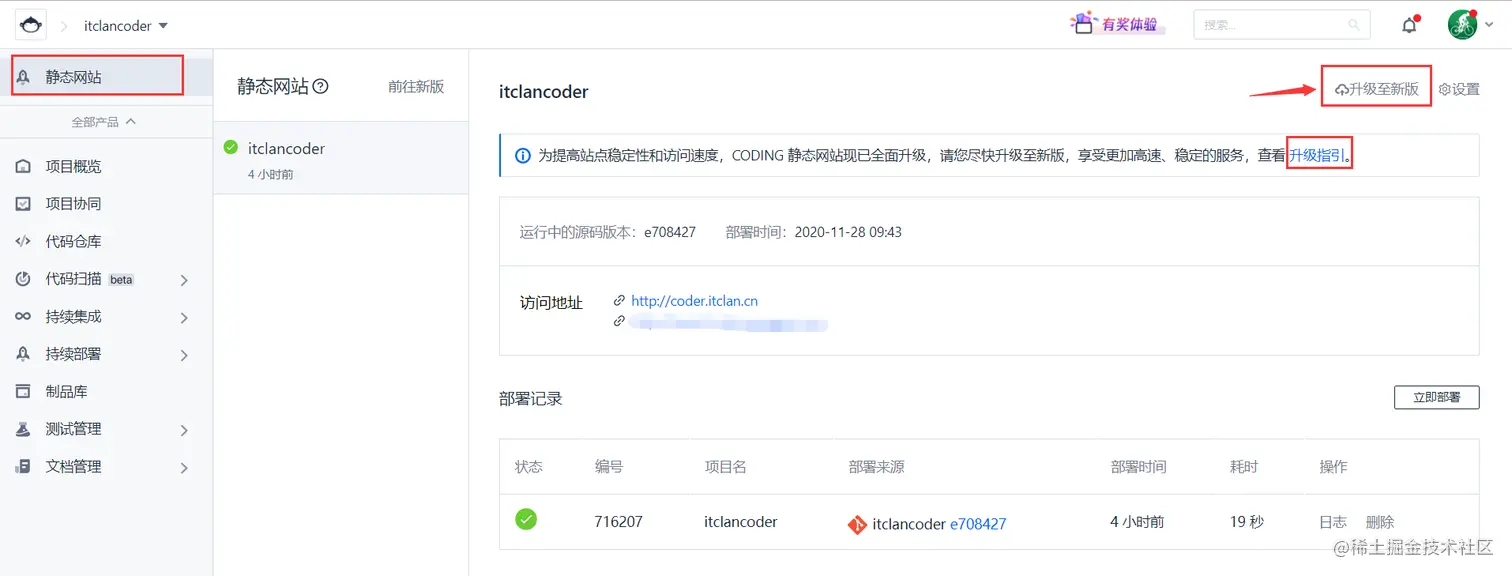Click the 立即部署 button

click(x=1436, y=397)
